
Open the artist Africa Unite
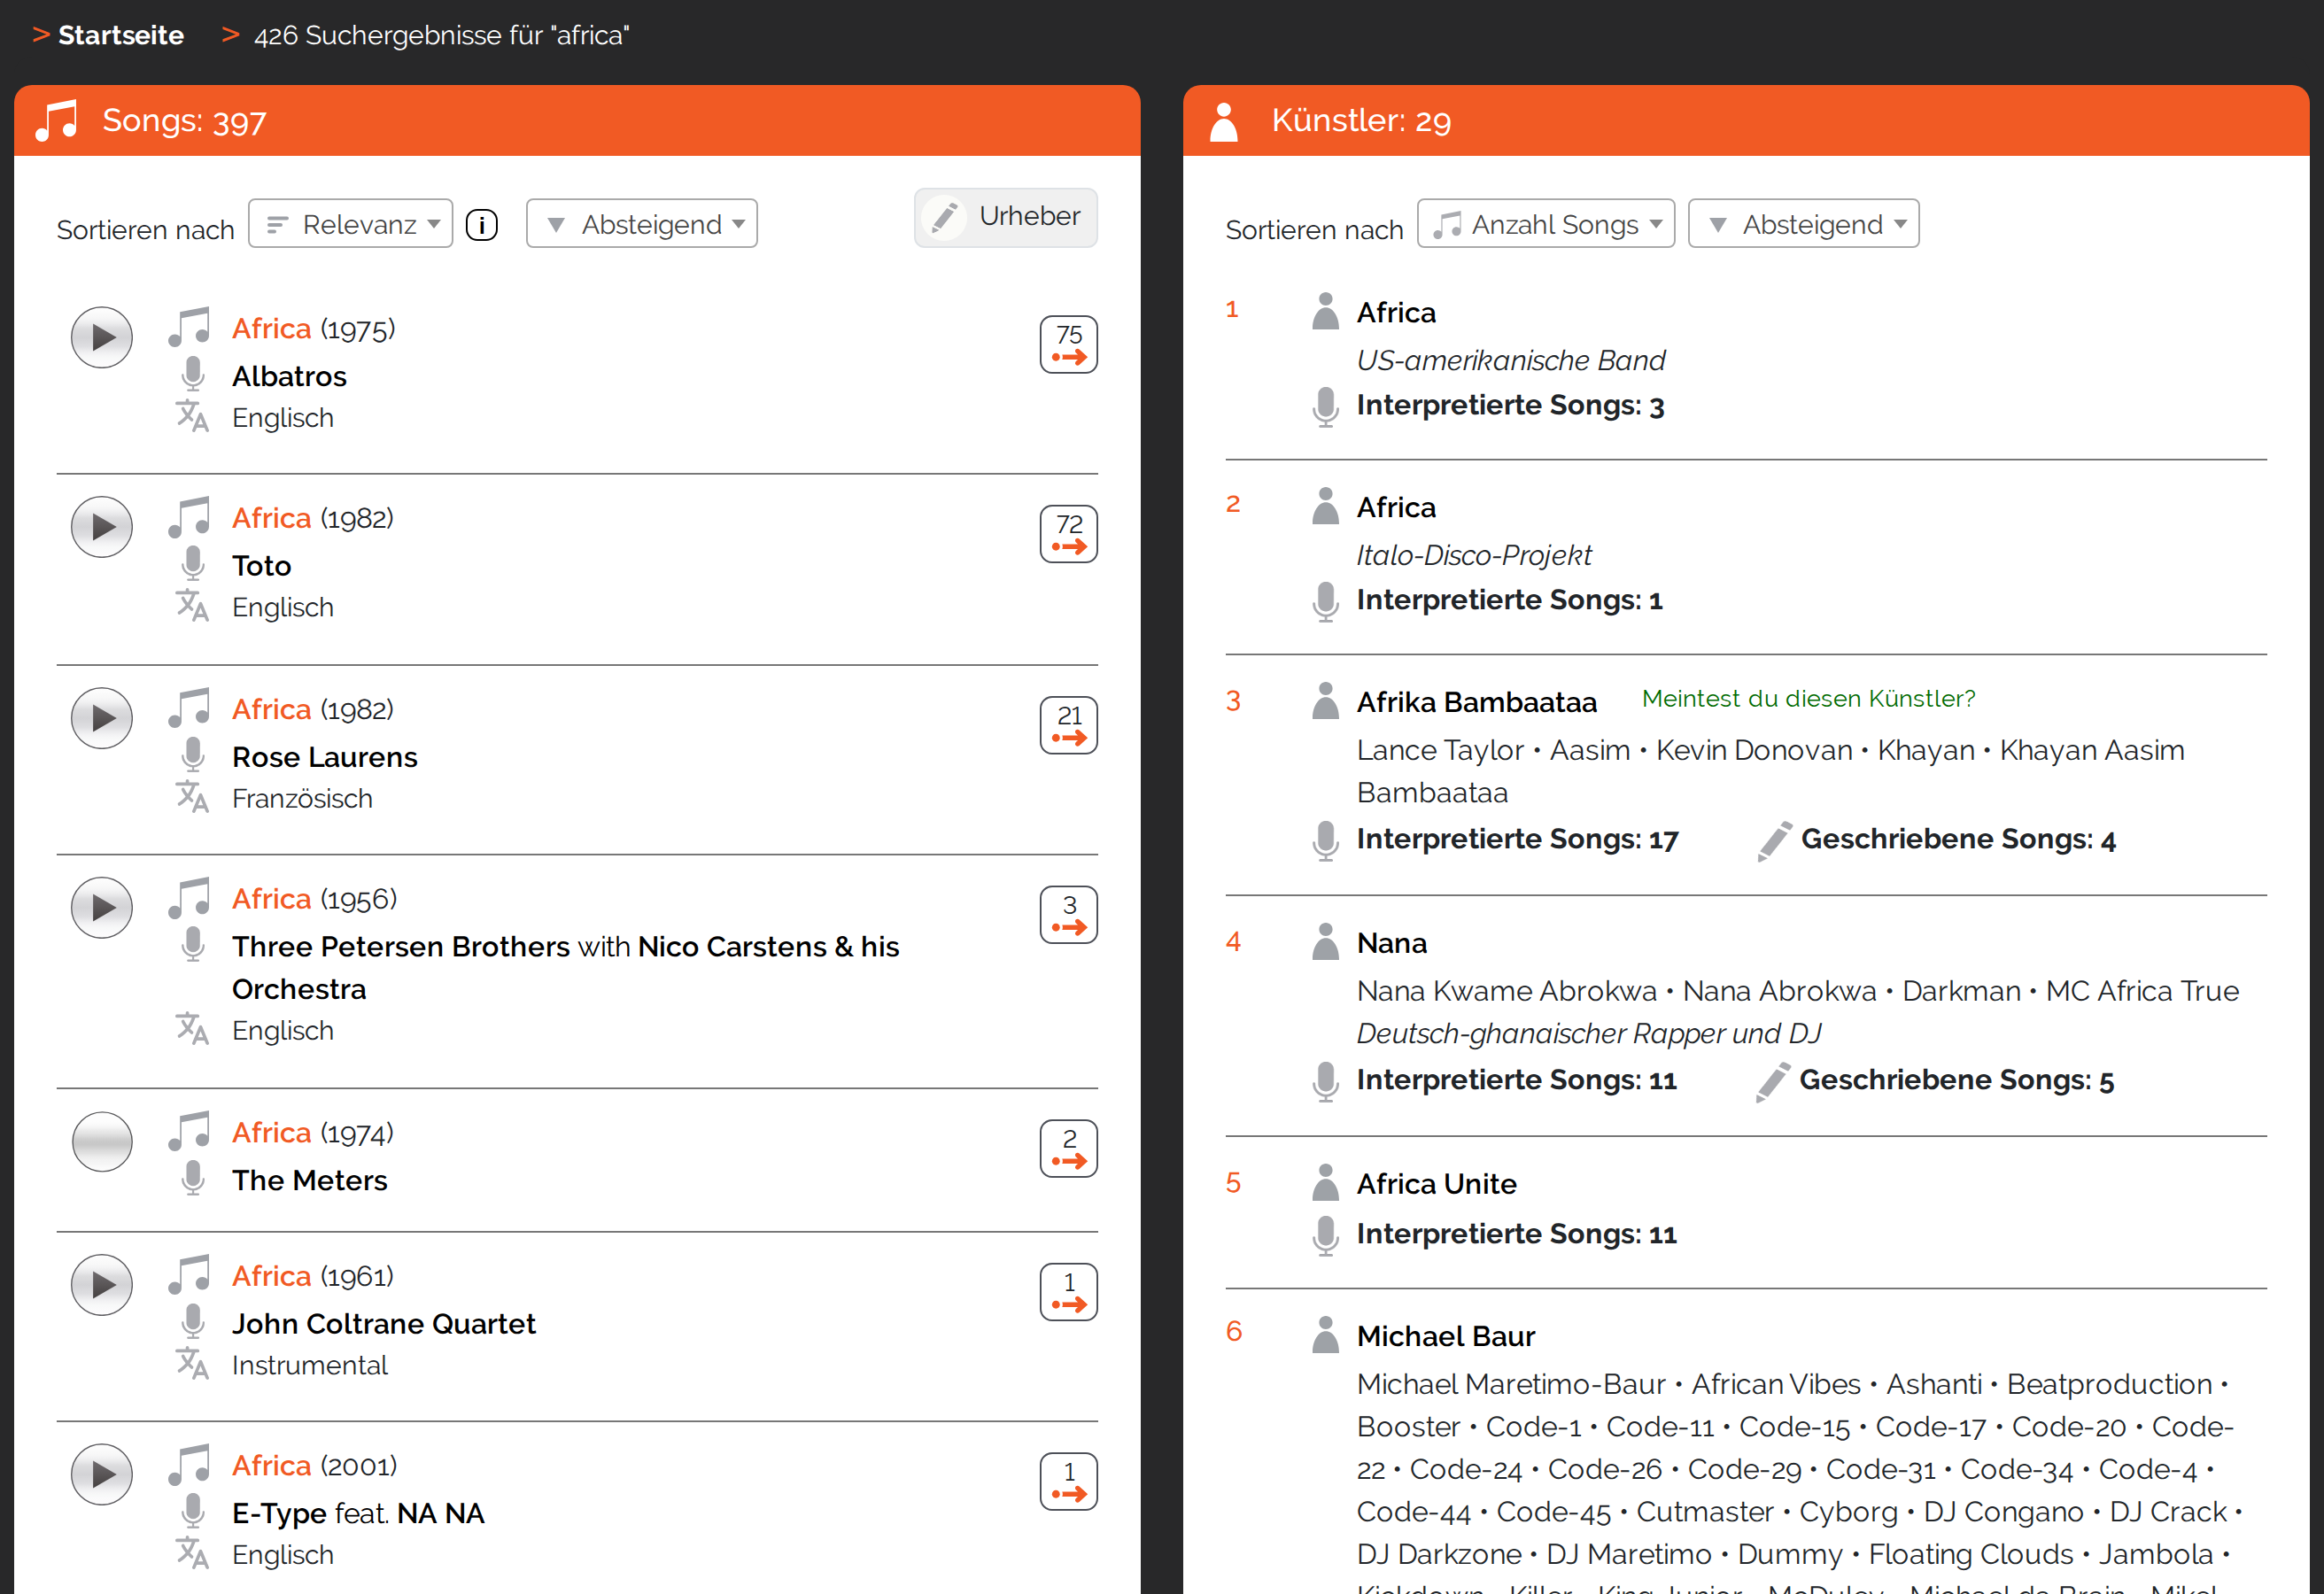point(1437,1184)
